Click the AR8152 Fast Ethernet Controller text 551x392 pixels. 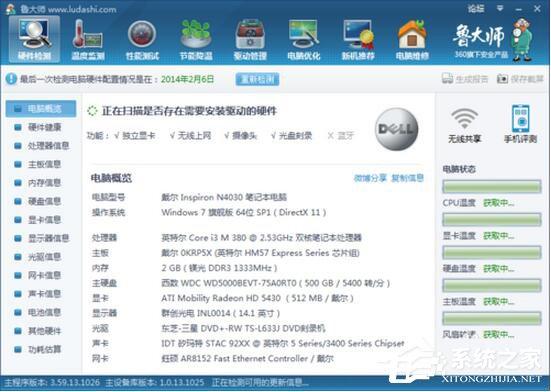click(247, 359)
